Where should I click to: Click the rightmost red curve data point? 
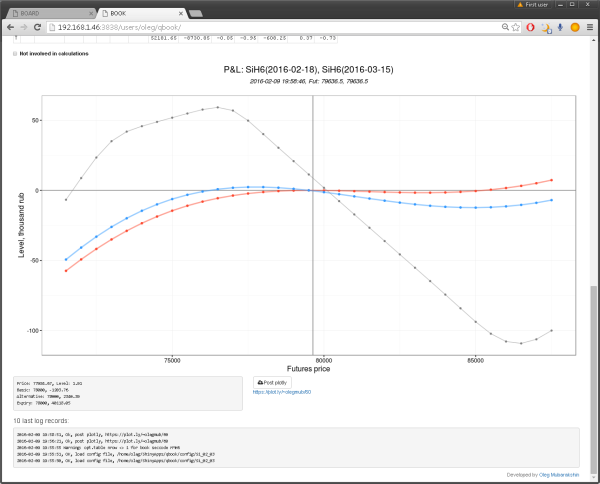tap(551, 180)
